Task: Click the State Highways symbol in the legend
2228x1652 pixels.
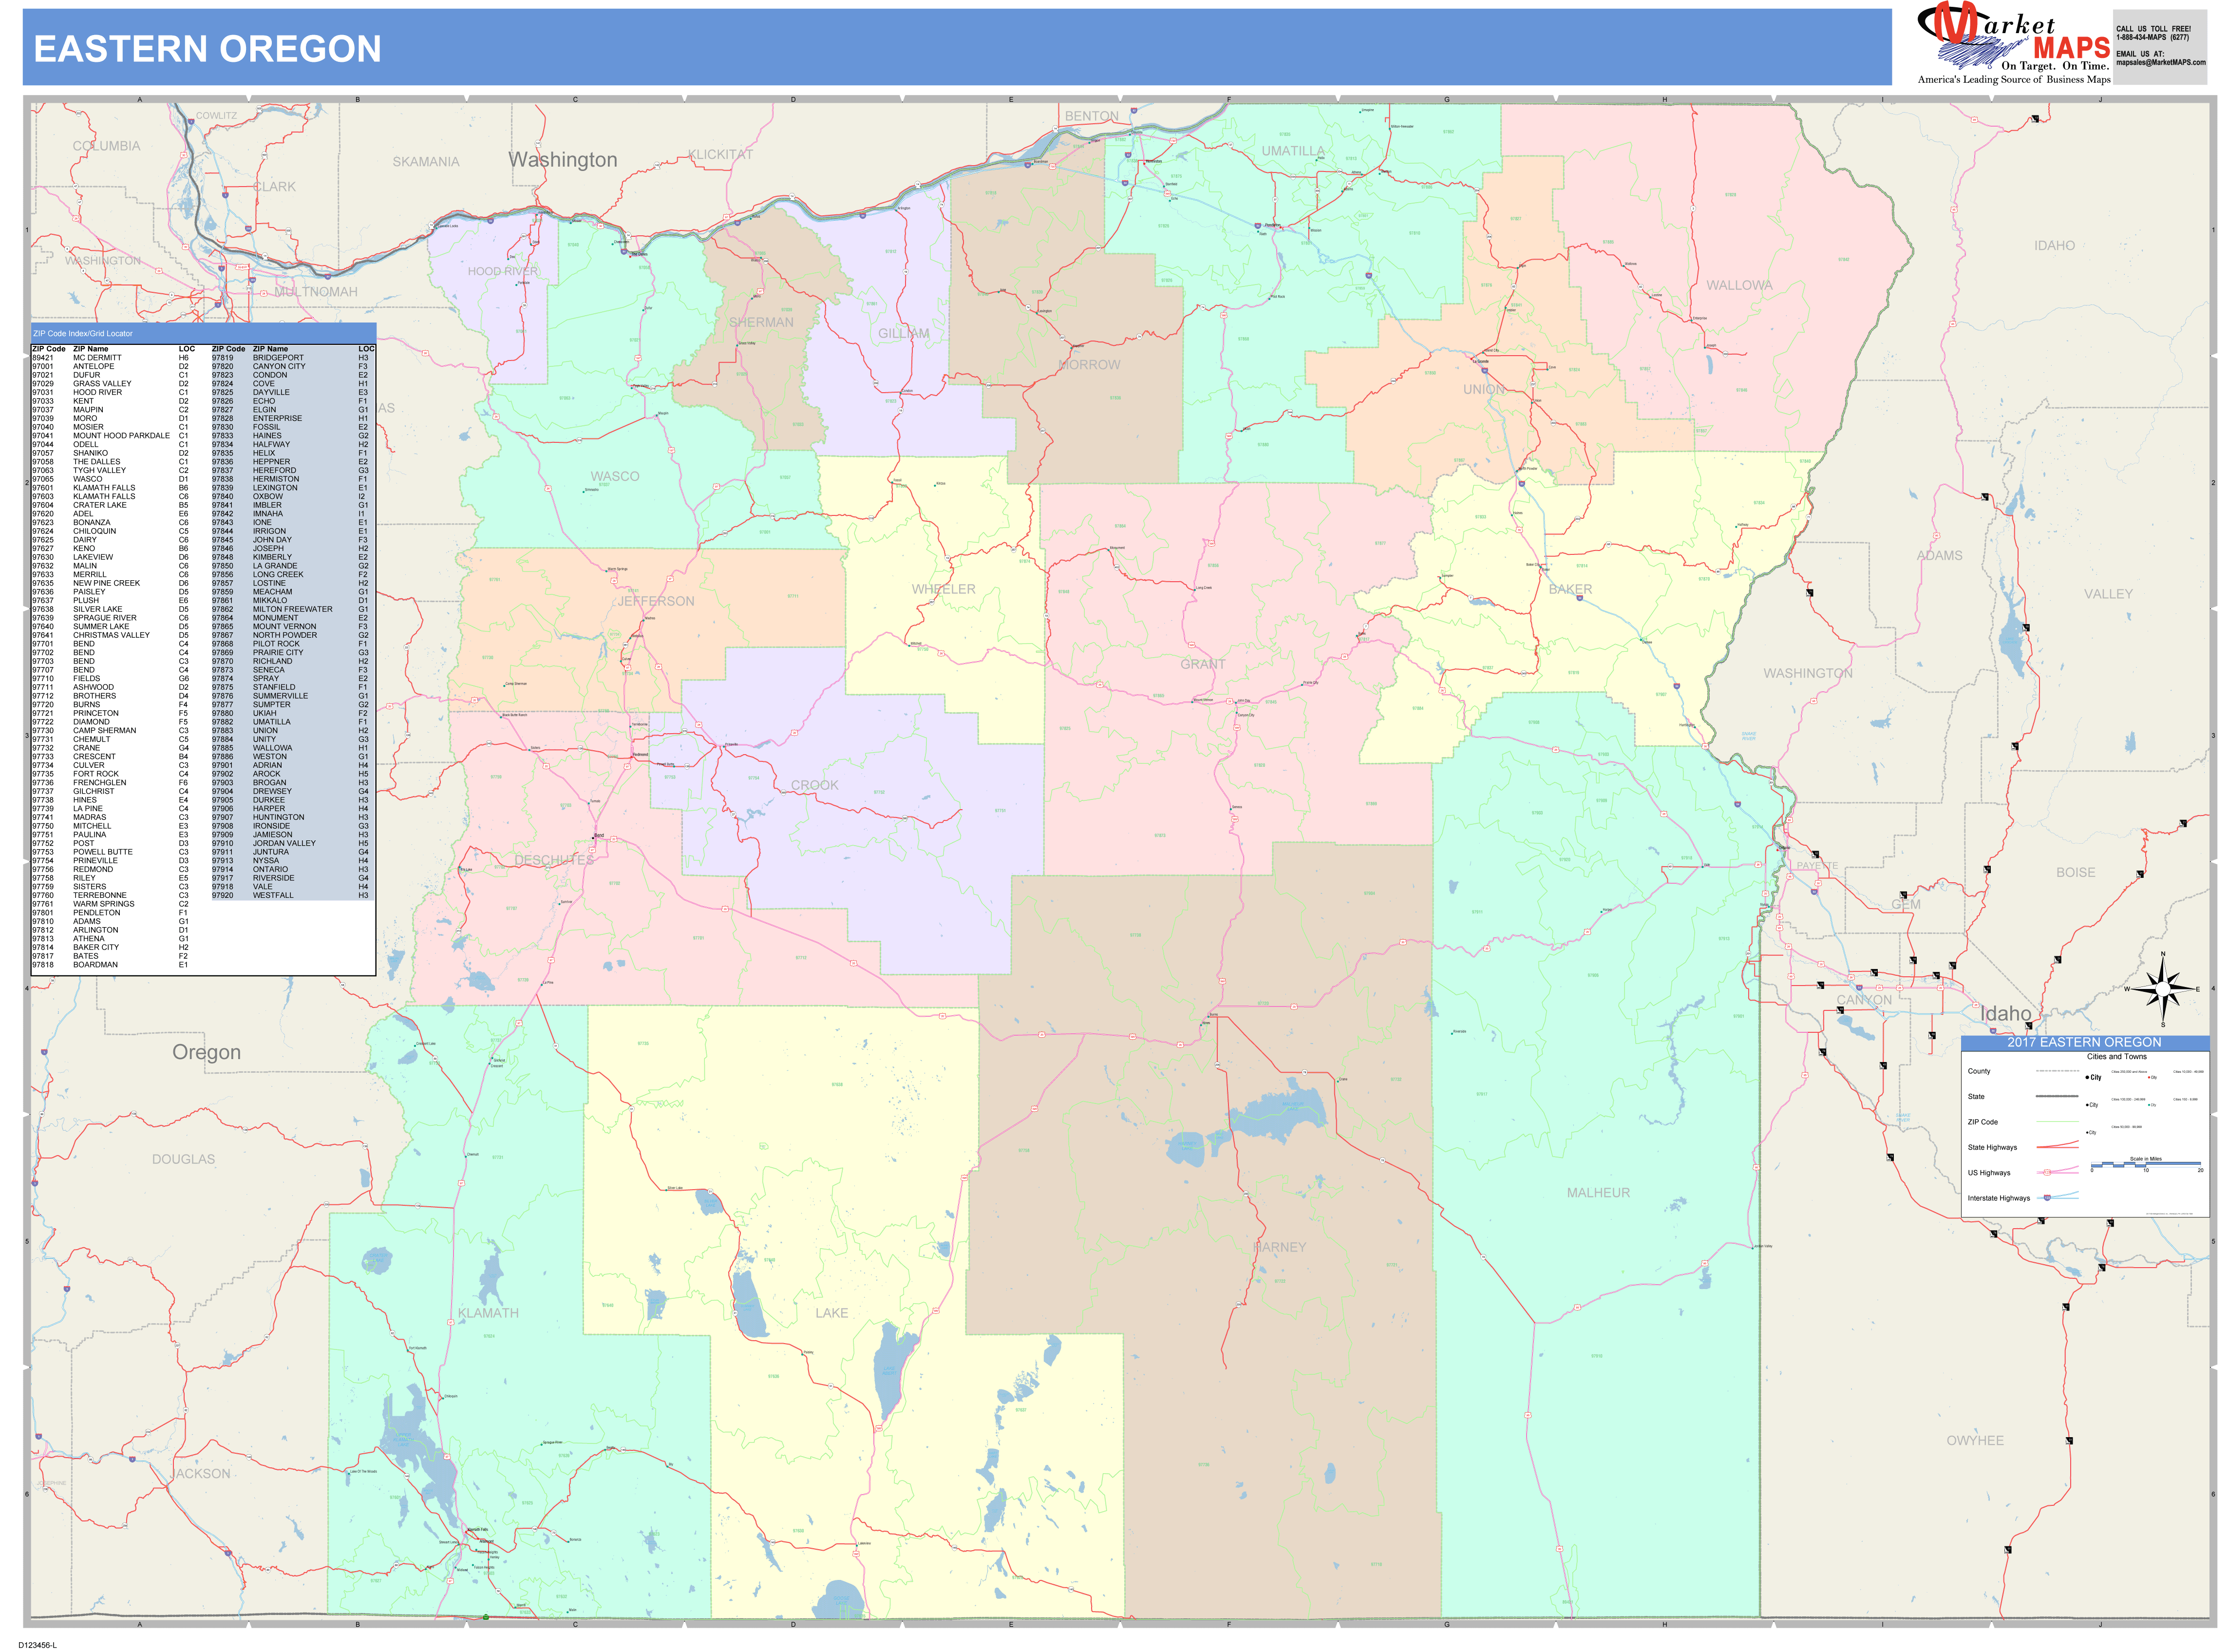Action: [x=2058, y=1146]
